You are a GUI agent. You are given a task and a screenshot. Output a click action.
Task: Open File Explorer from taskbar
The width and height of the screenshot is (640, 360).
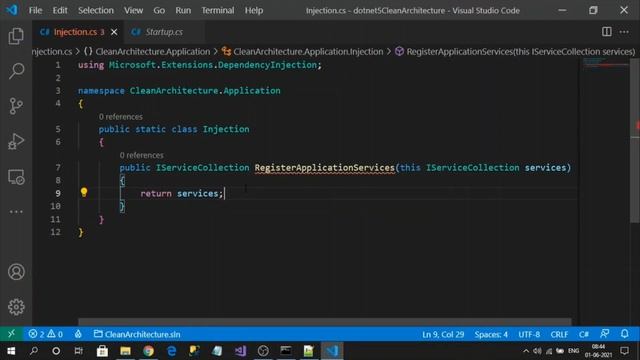point(125,351)
